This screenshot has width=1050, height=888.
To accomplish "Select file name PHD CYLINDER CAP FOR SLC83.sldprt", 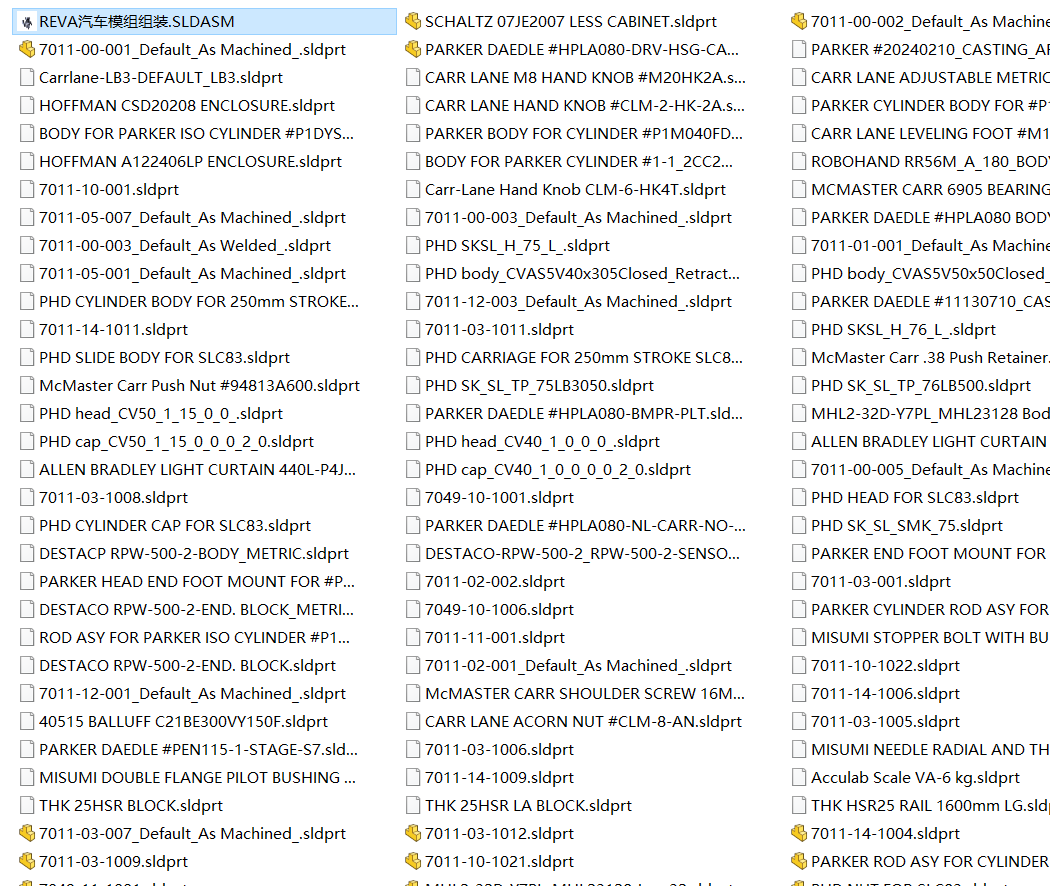I will tap(175, 526).
